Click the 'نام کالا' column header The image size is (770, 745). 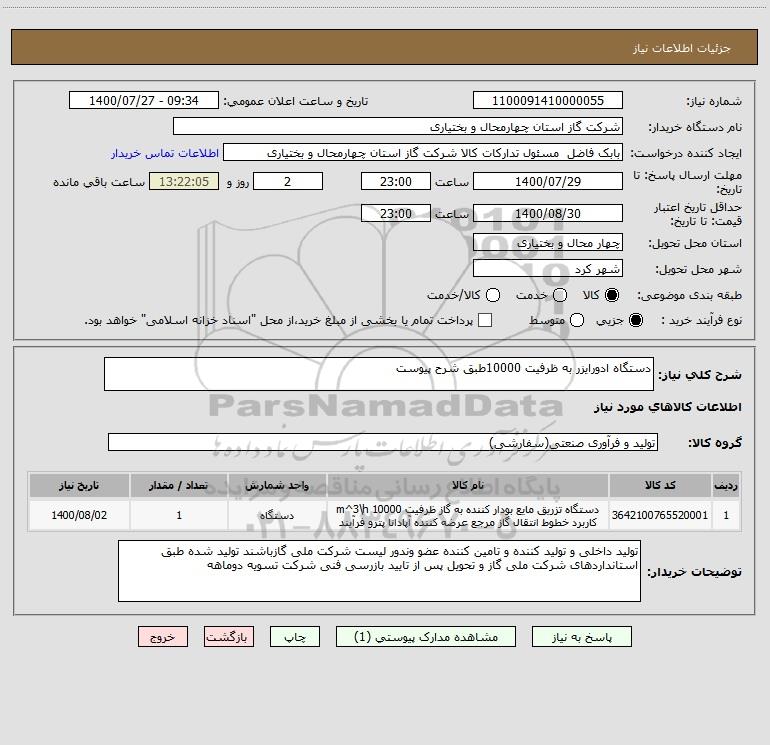(468, 485)
